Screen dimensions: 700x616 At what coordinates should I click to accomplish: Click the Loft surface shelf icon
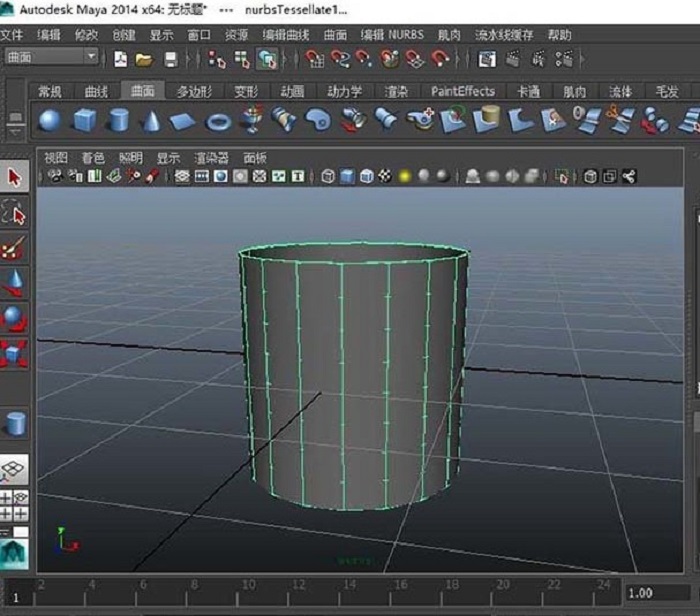284,120
